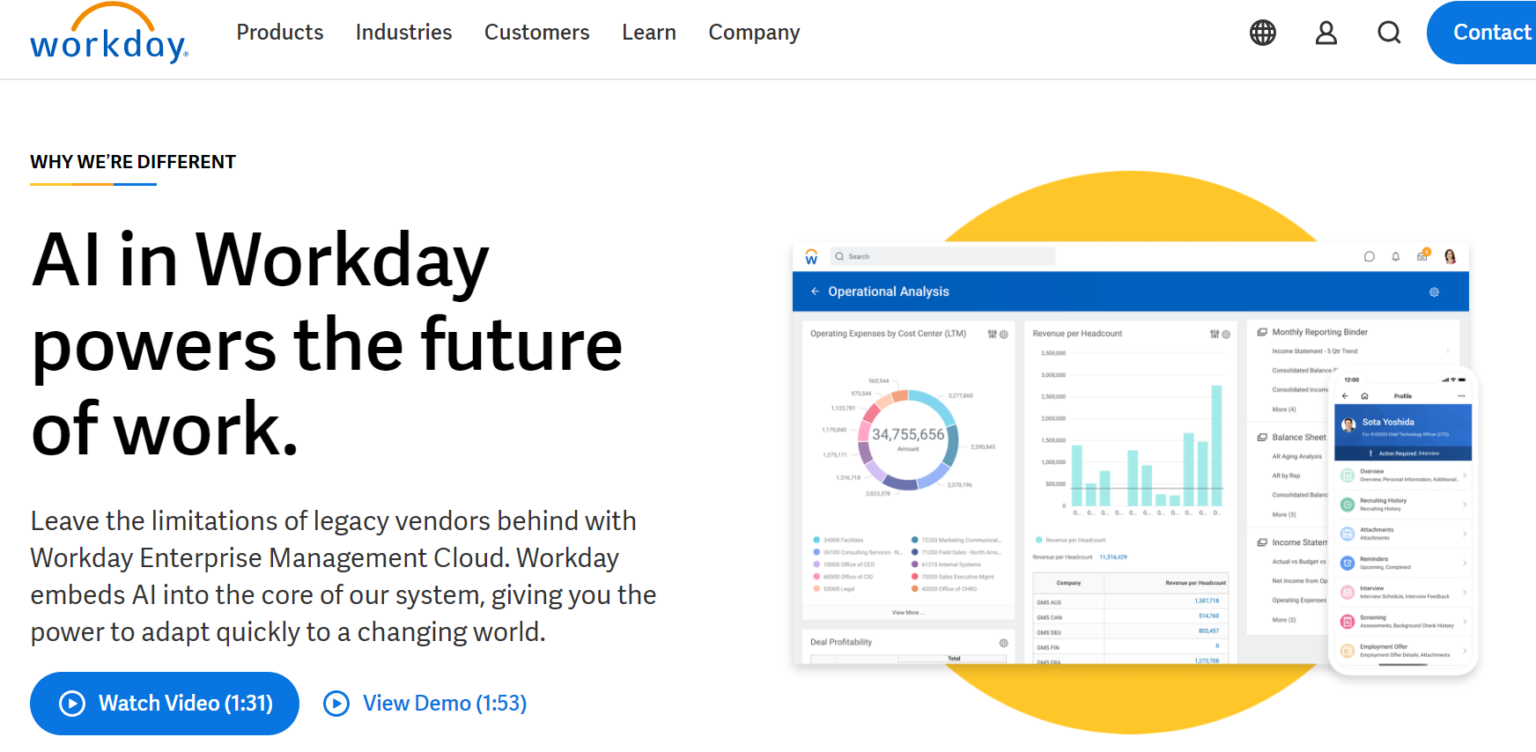Click the Overview icon in phone list
This screenshot has height=752, width=1536.
[1347, 475]
